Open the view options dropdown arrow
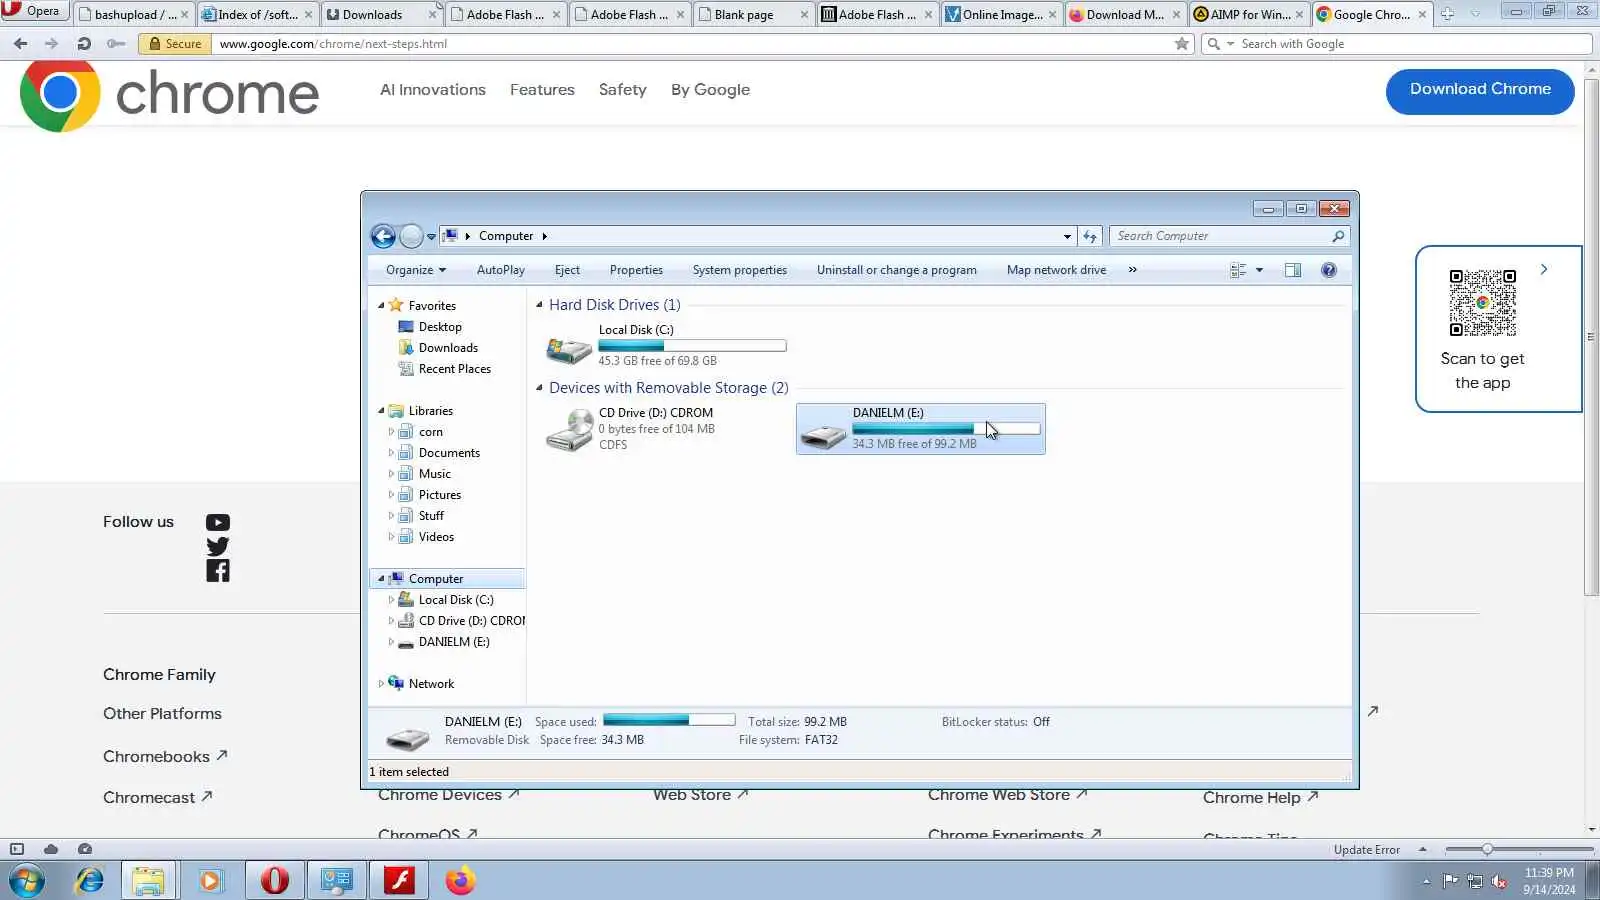 1259,270
